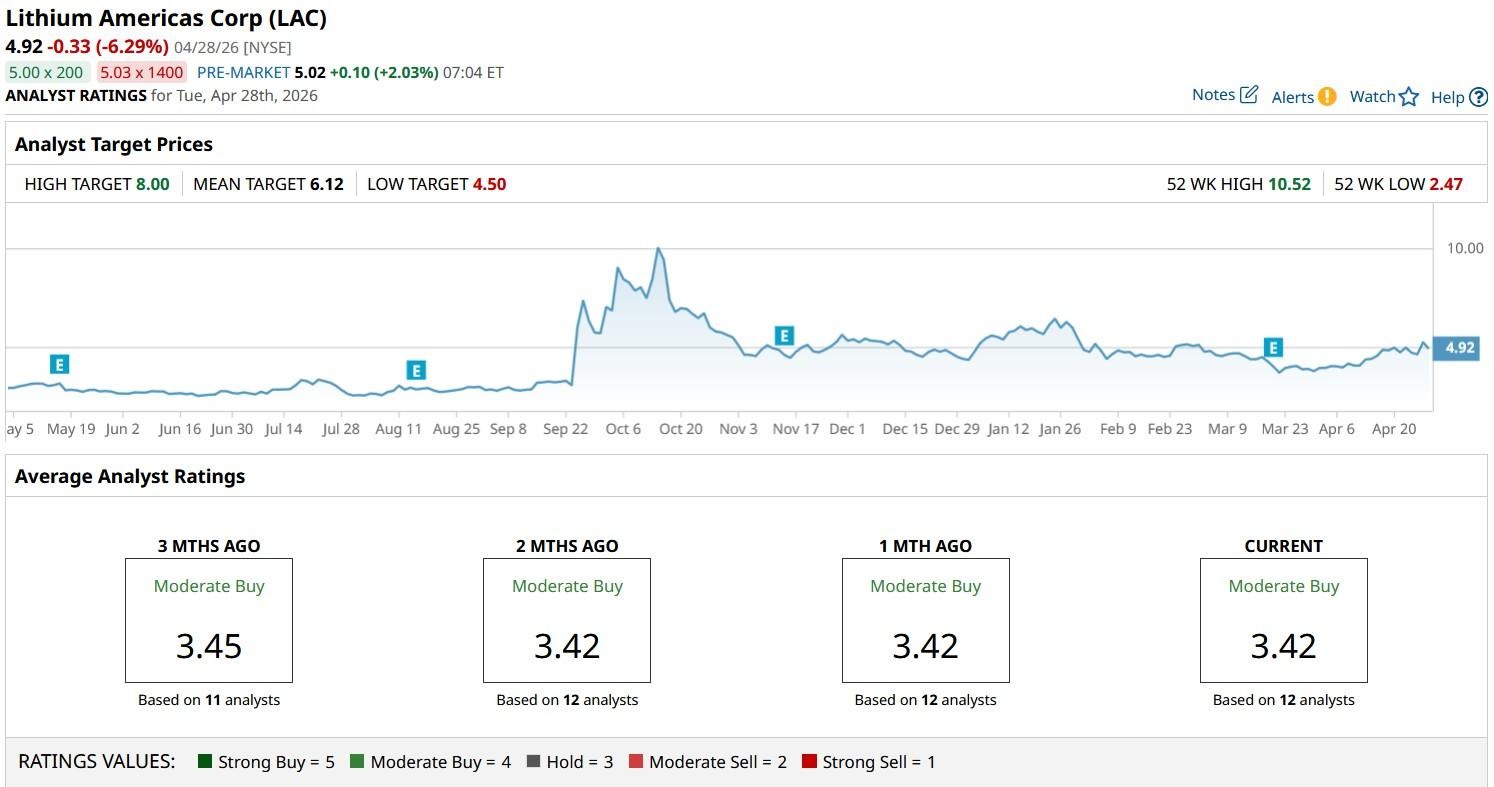
Task: Select the earnings marker near May 19
Action: tap(60, 364)
